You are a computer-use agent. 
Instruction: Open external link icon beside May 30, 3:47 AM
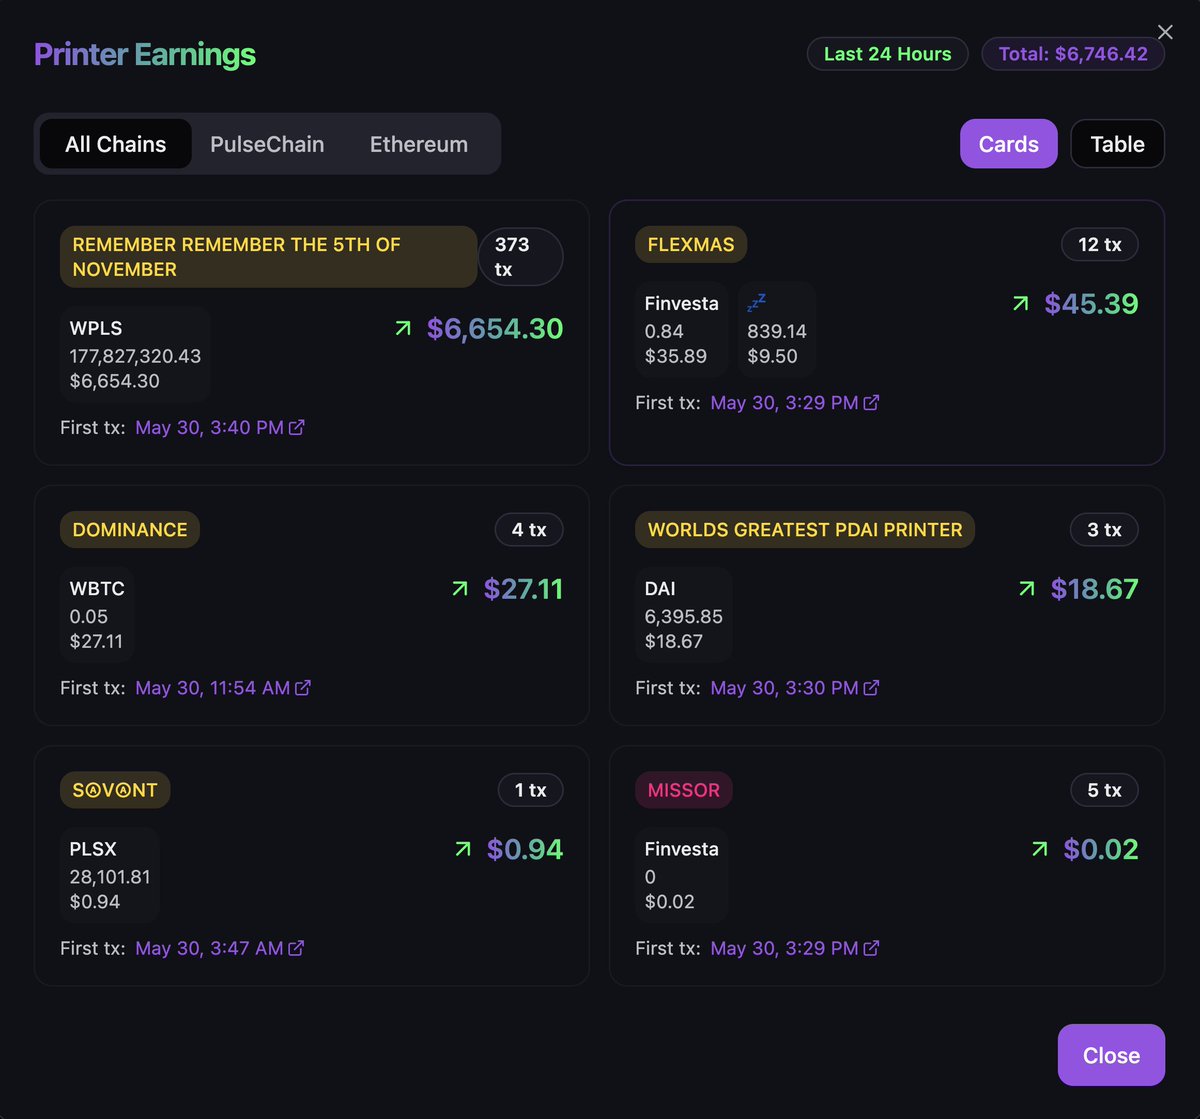point(296,947)
